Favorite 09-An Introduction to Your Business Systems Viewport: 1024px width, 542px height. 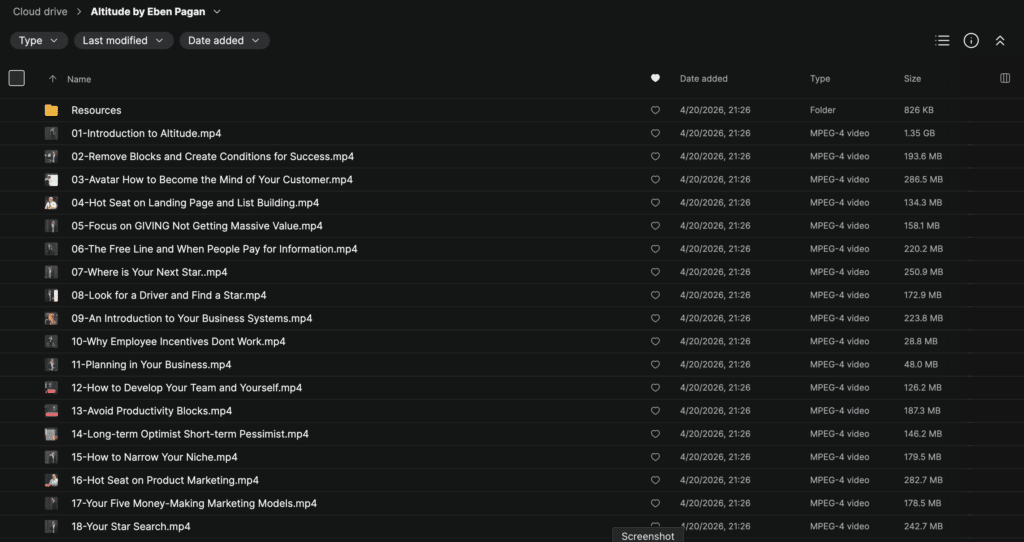tap(655, 318)
